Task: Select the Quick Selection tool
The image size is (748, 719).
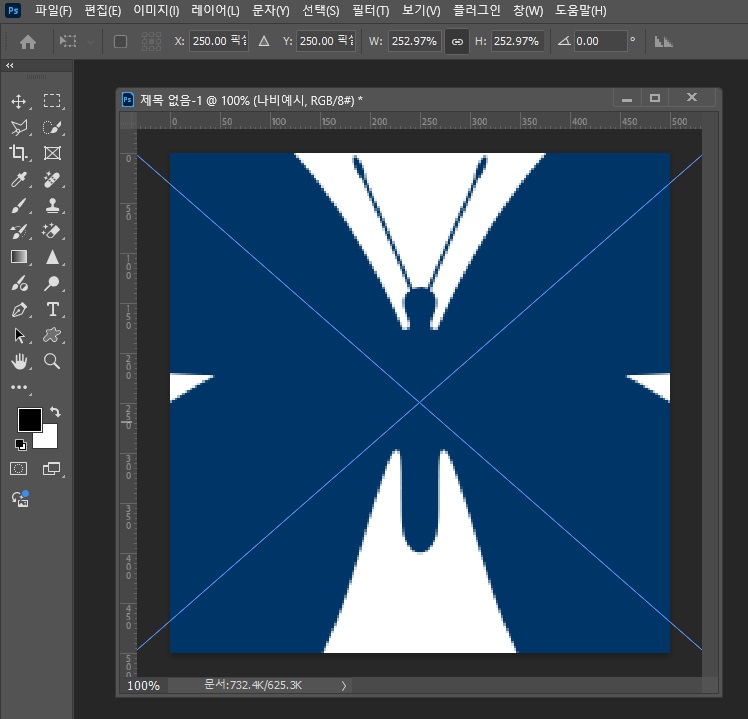Action: pos(52,127)
